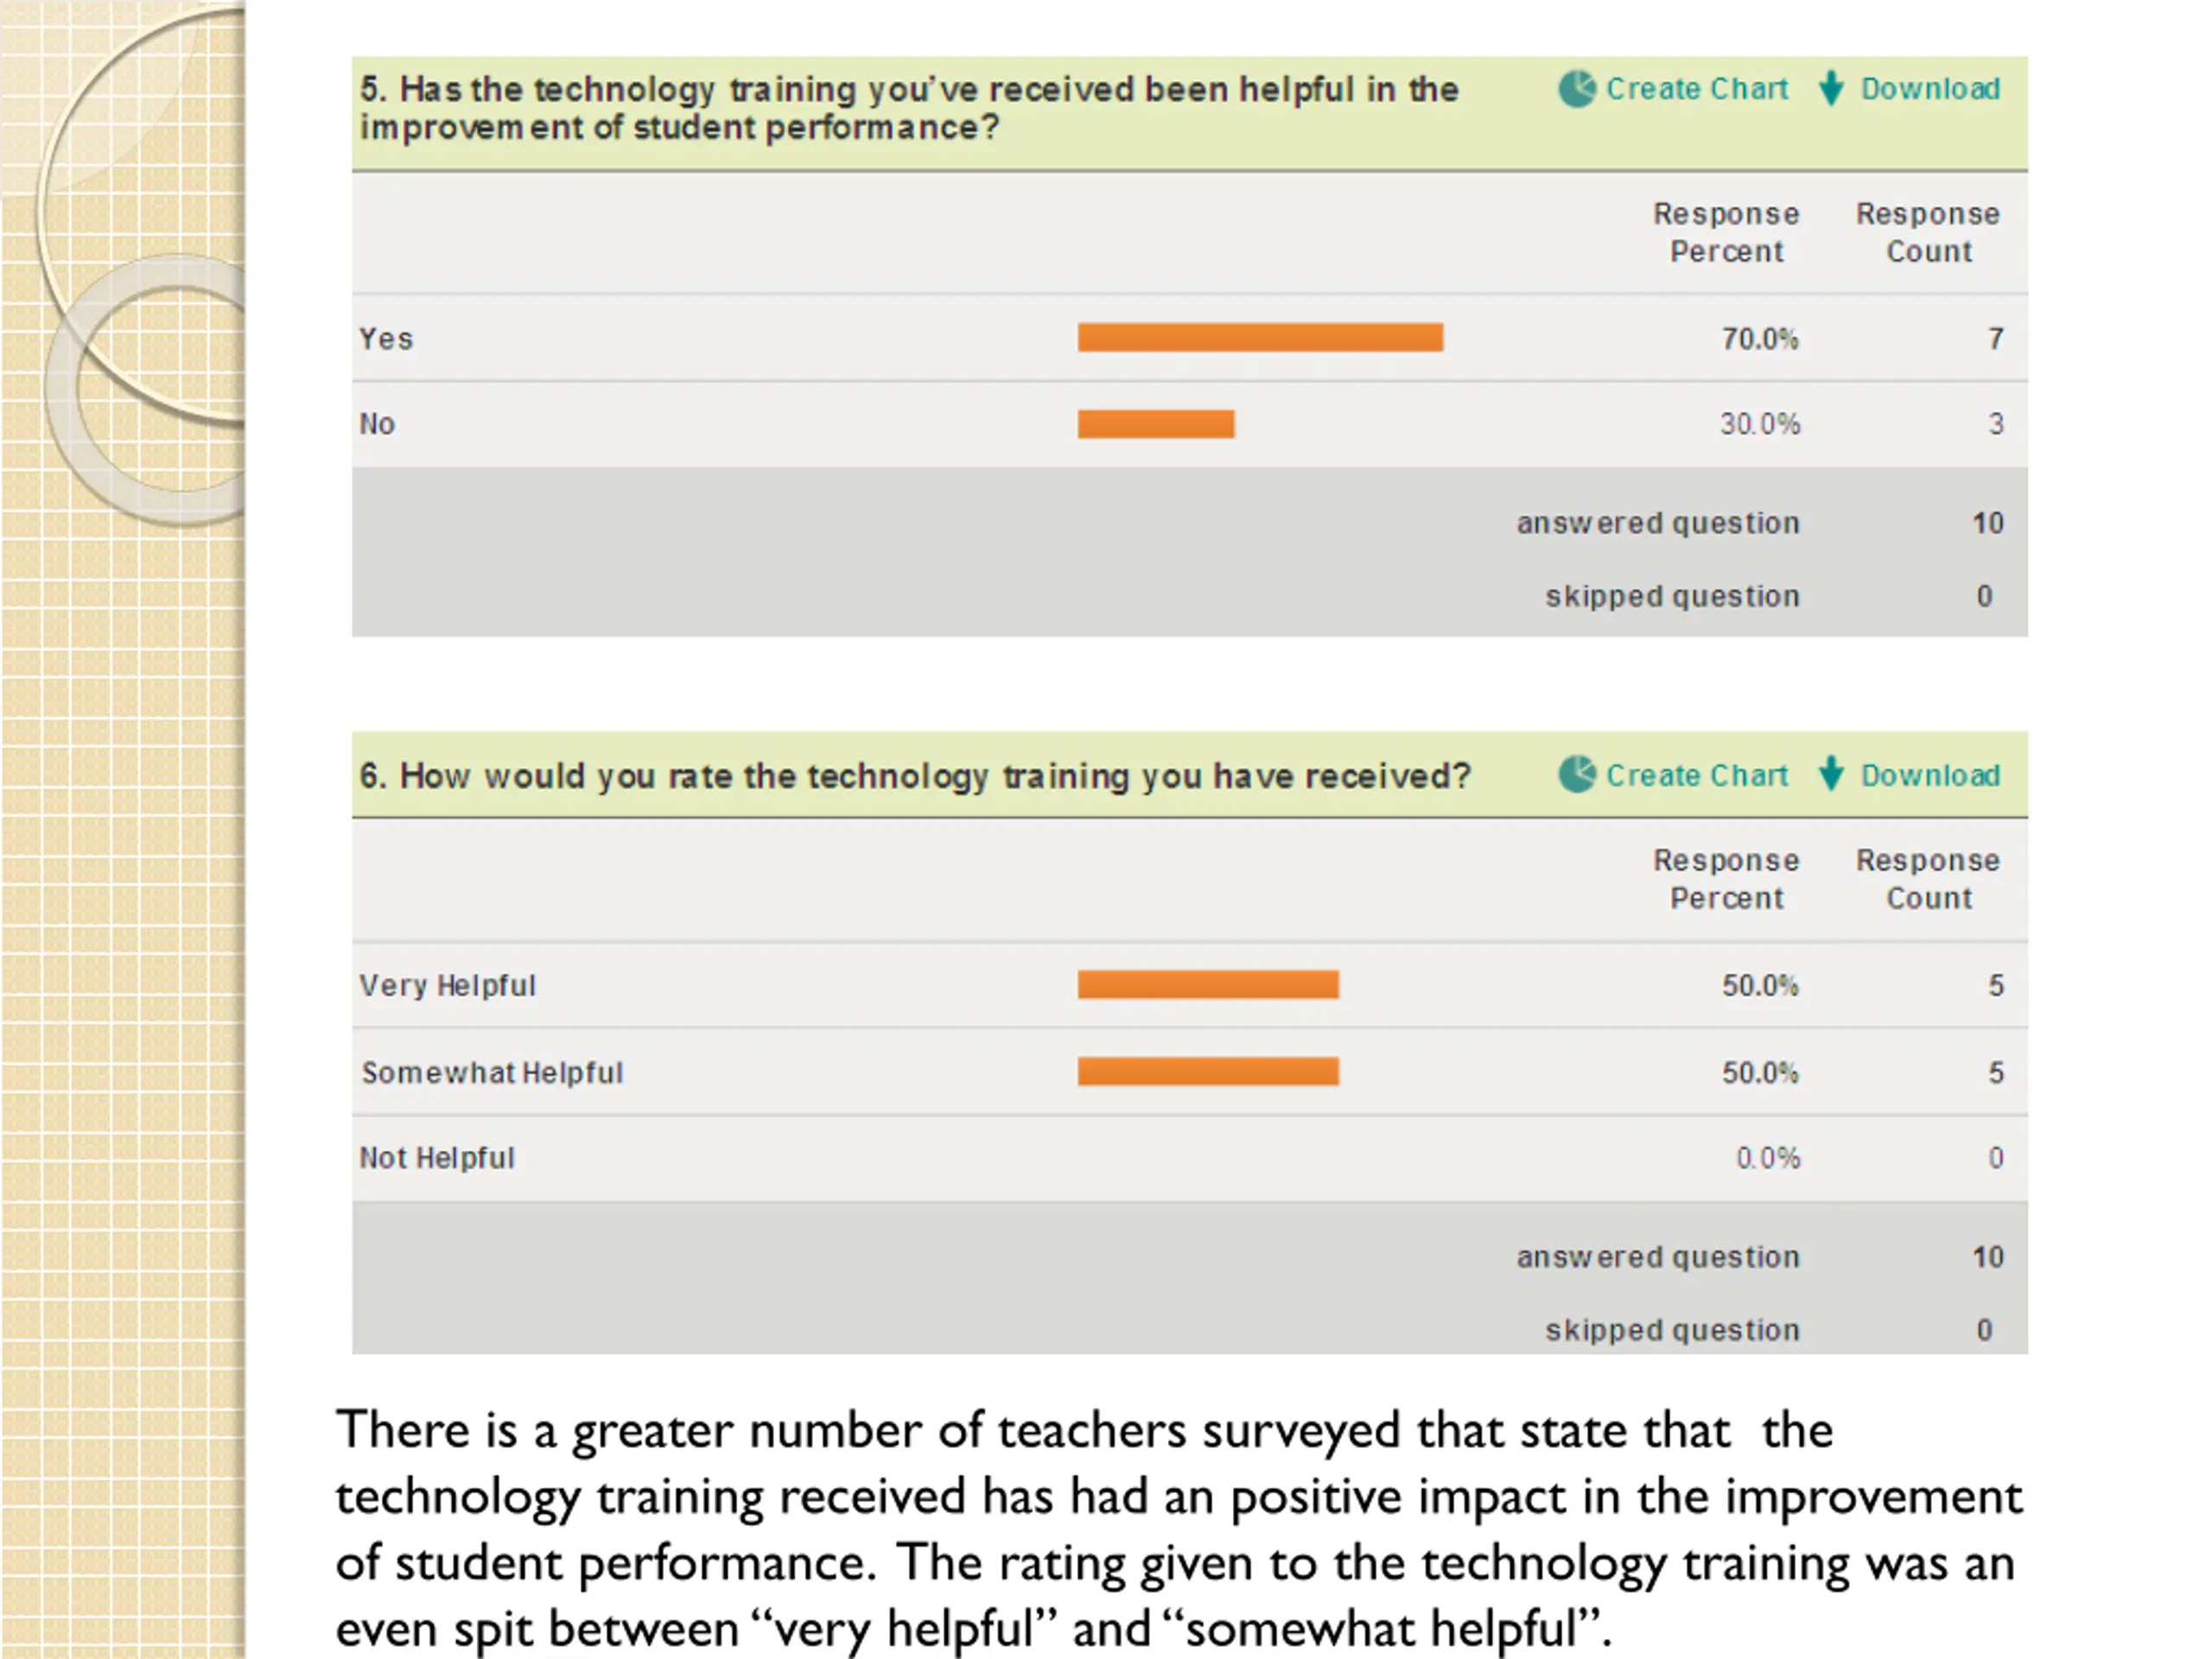2212x1659 pixels.
Task: Click the Very Helpful orange bar
Action: point(1208,985)
